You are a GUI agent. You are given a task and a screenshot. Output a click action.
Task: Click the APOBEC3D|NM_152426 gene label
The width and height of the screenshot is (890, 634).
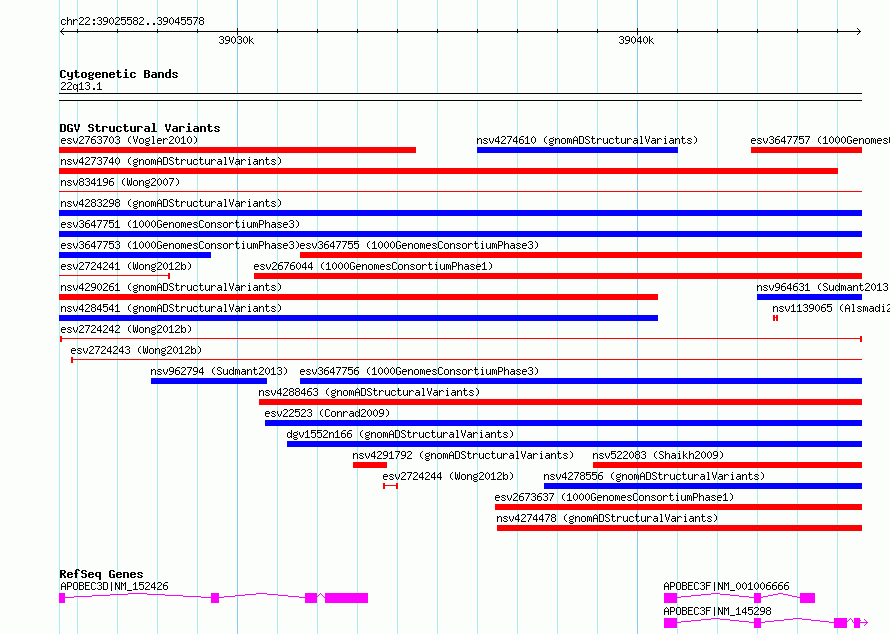tap(114, 586)
